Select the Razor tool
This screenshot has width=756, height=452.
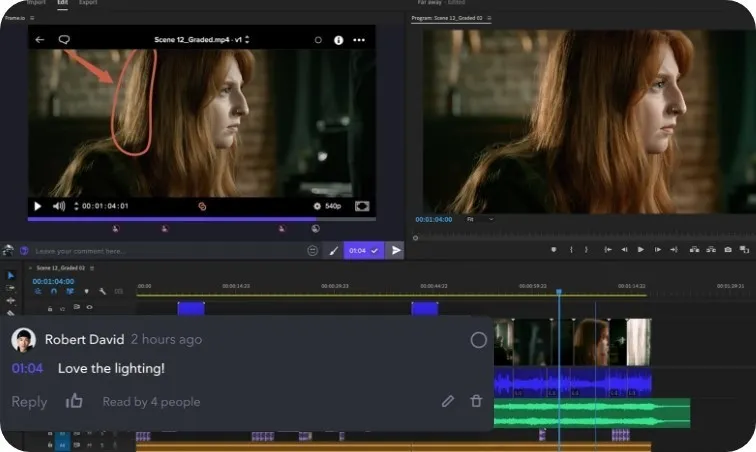pos(11,313)
